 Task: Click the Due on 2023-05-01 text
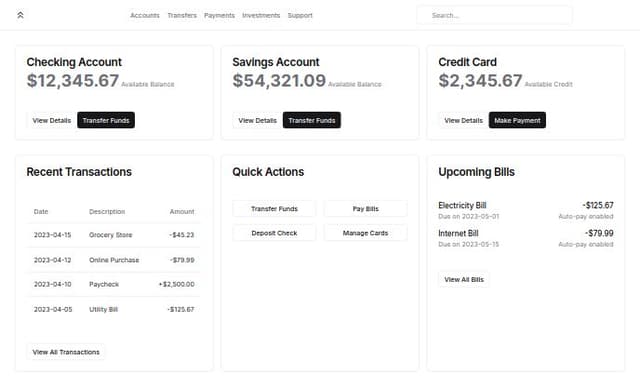[x=469, y=216]
